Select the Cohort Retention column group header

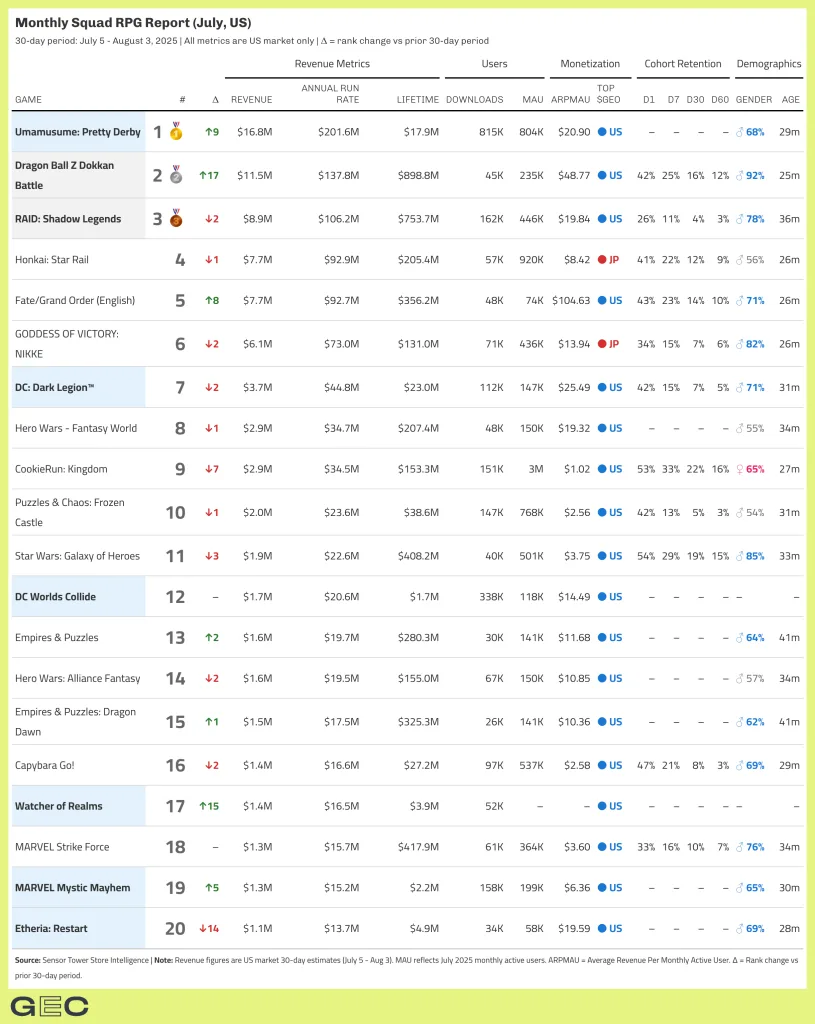pyautogui.click(x=683, y=64)
